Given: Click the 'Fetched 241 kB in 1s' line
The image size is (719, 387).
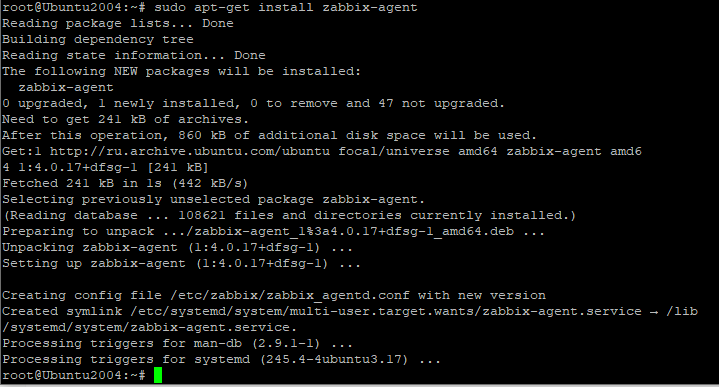Looking at the screenshot, I should coord(125,184).
